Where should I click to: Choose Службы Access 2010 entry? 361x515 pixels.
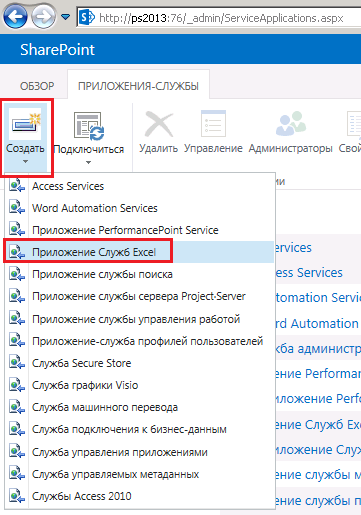(82, 496)
